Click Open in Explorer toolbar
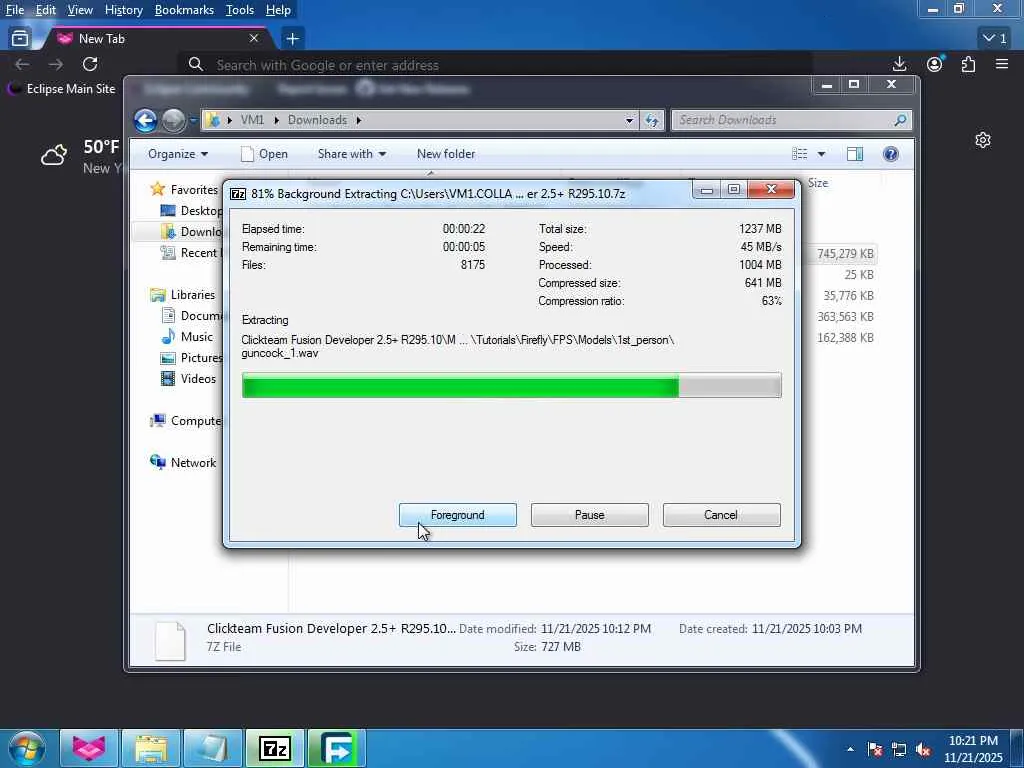This screenshot has width=1024, height=768. [264, 154]
